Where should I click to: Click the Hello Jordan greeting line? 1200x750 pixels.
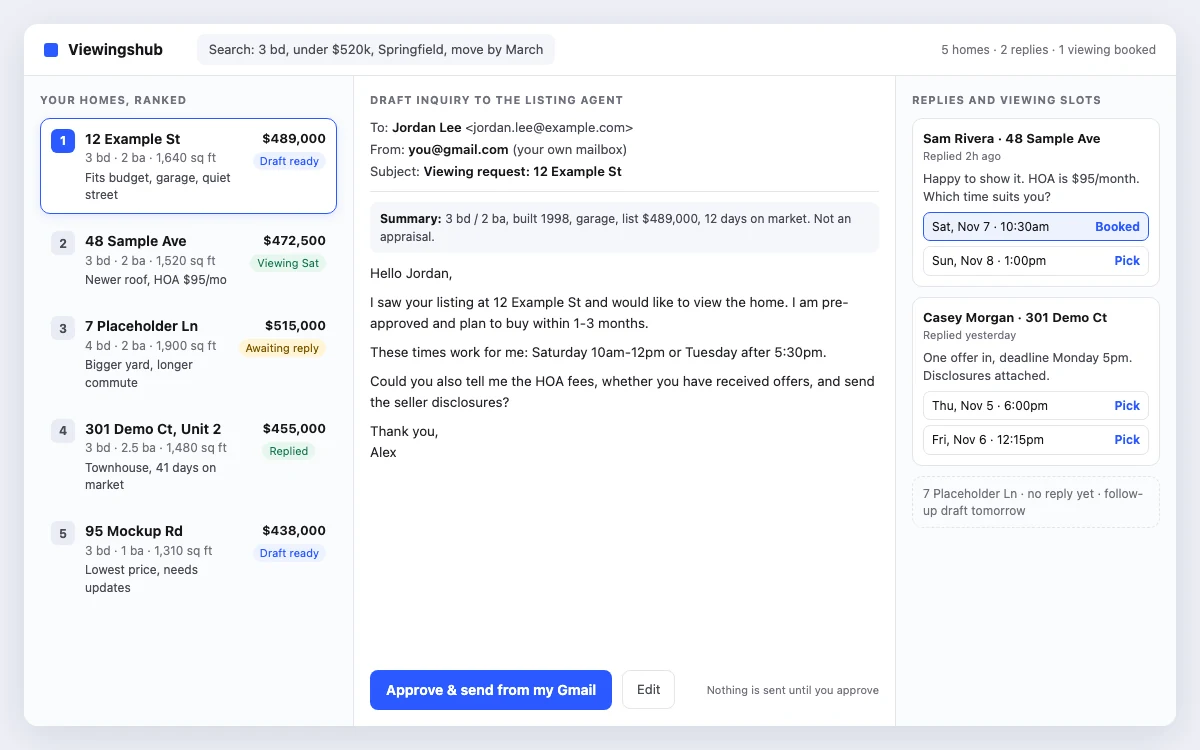point(411,273)
